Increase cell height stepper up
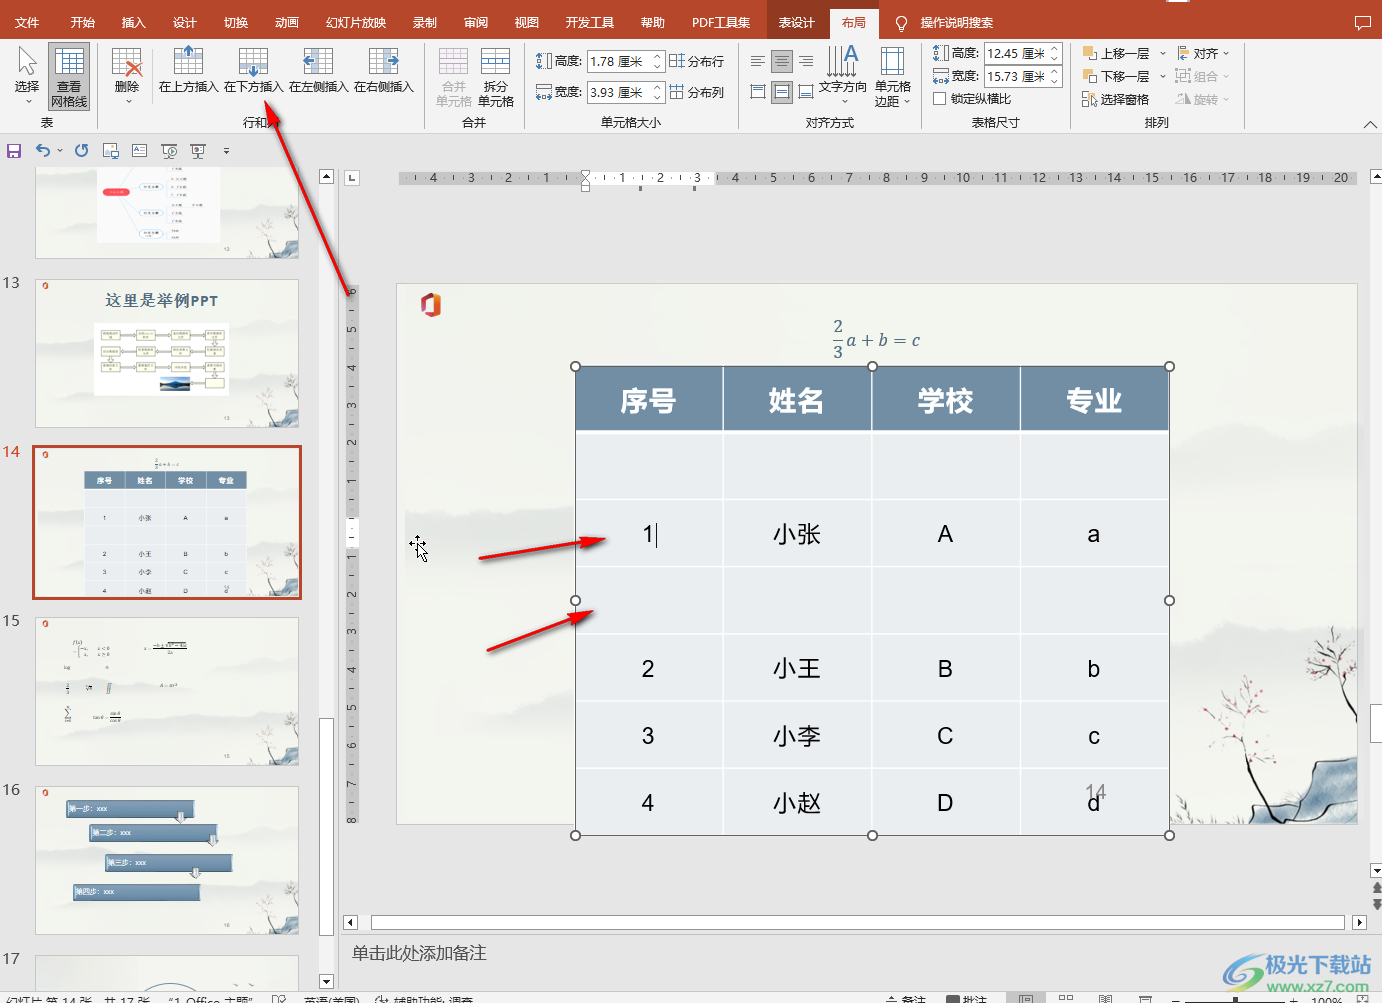The image size is (1382, 1003). [657, 56]
